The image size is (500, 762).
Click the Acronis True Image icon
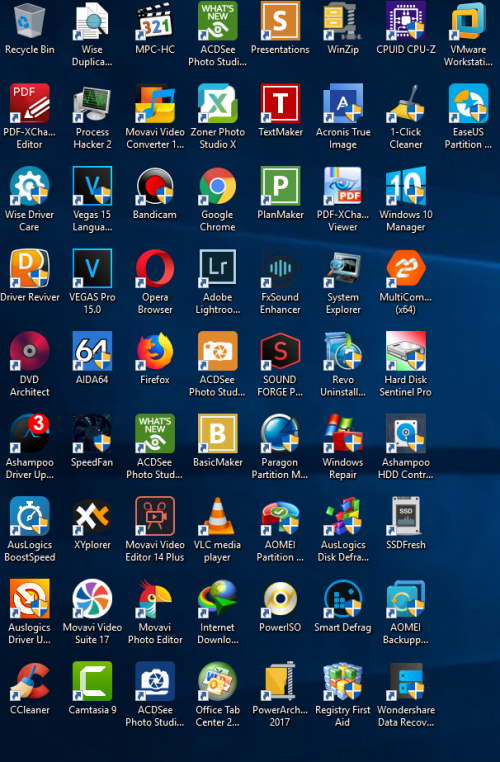tap(343, 103)
